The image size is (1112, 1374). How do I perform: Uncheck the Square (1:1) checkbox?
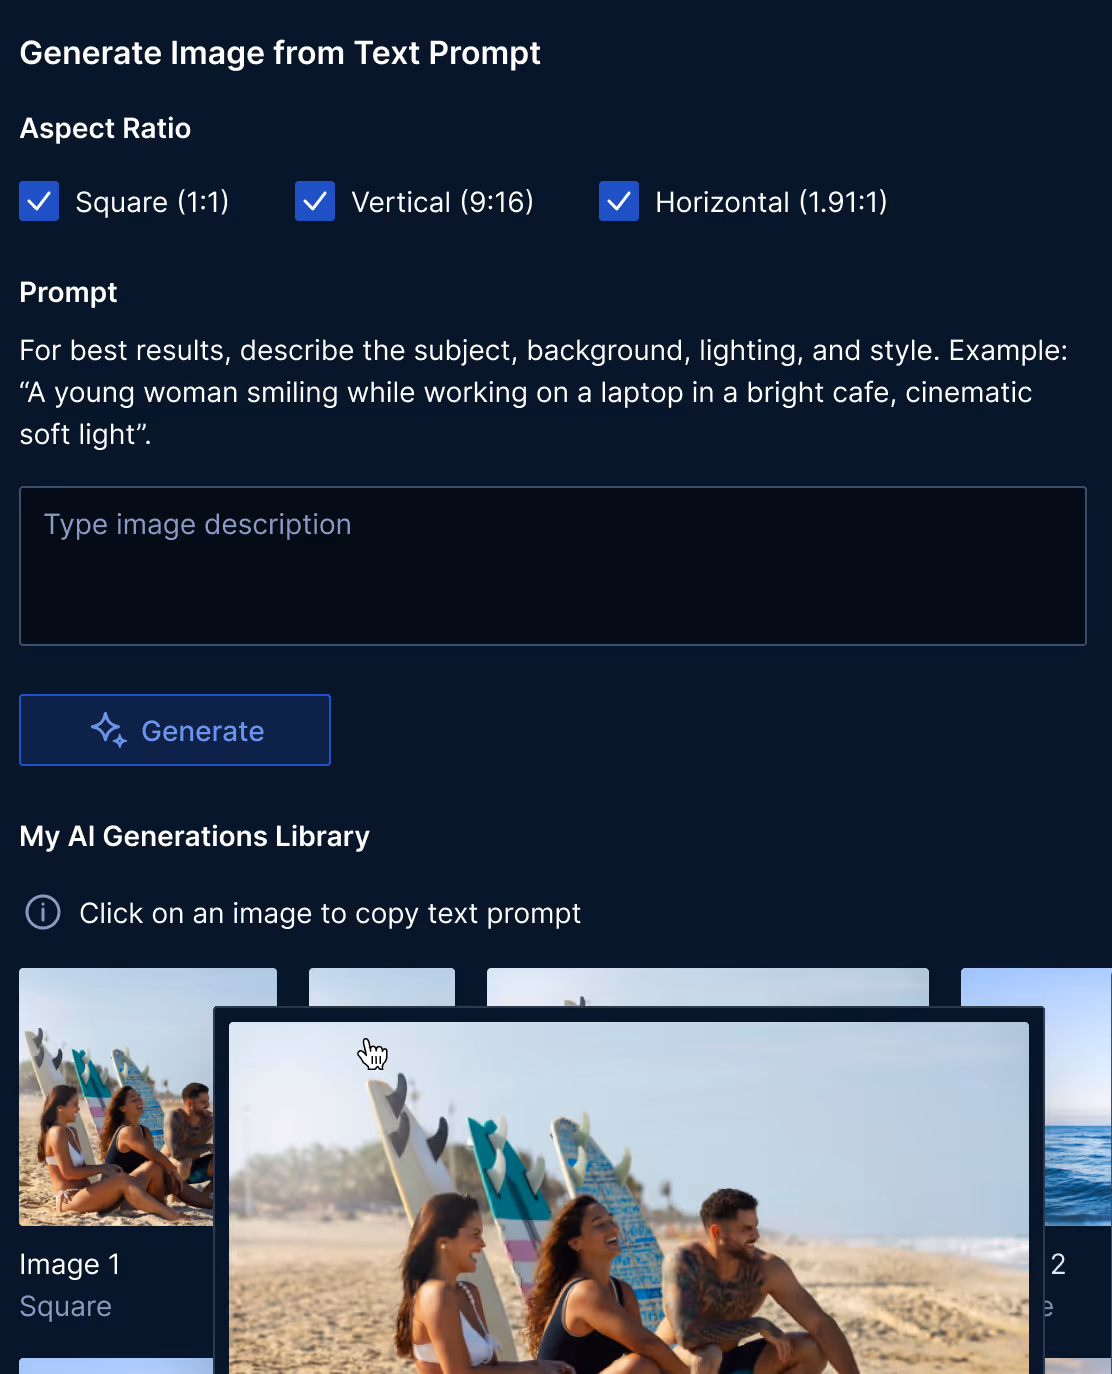(x=39, y=201)
